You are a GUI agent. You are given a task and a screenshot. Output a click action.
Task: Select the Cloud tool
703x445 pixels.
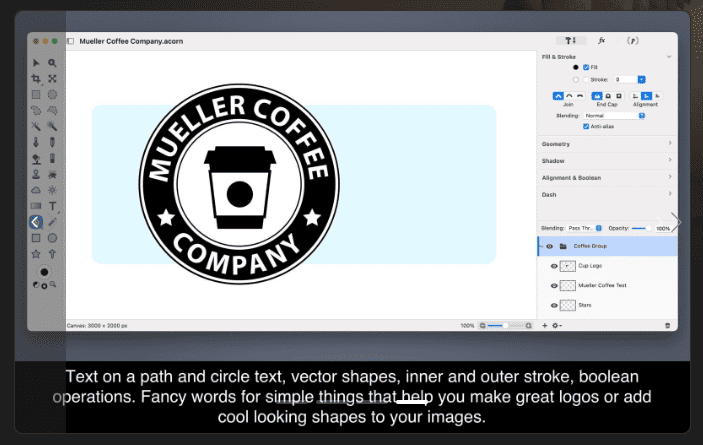36,190
